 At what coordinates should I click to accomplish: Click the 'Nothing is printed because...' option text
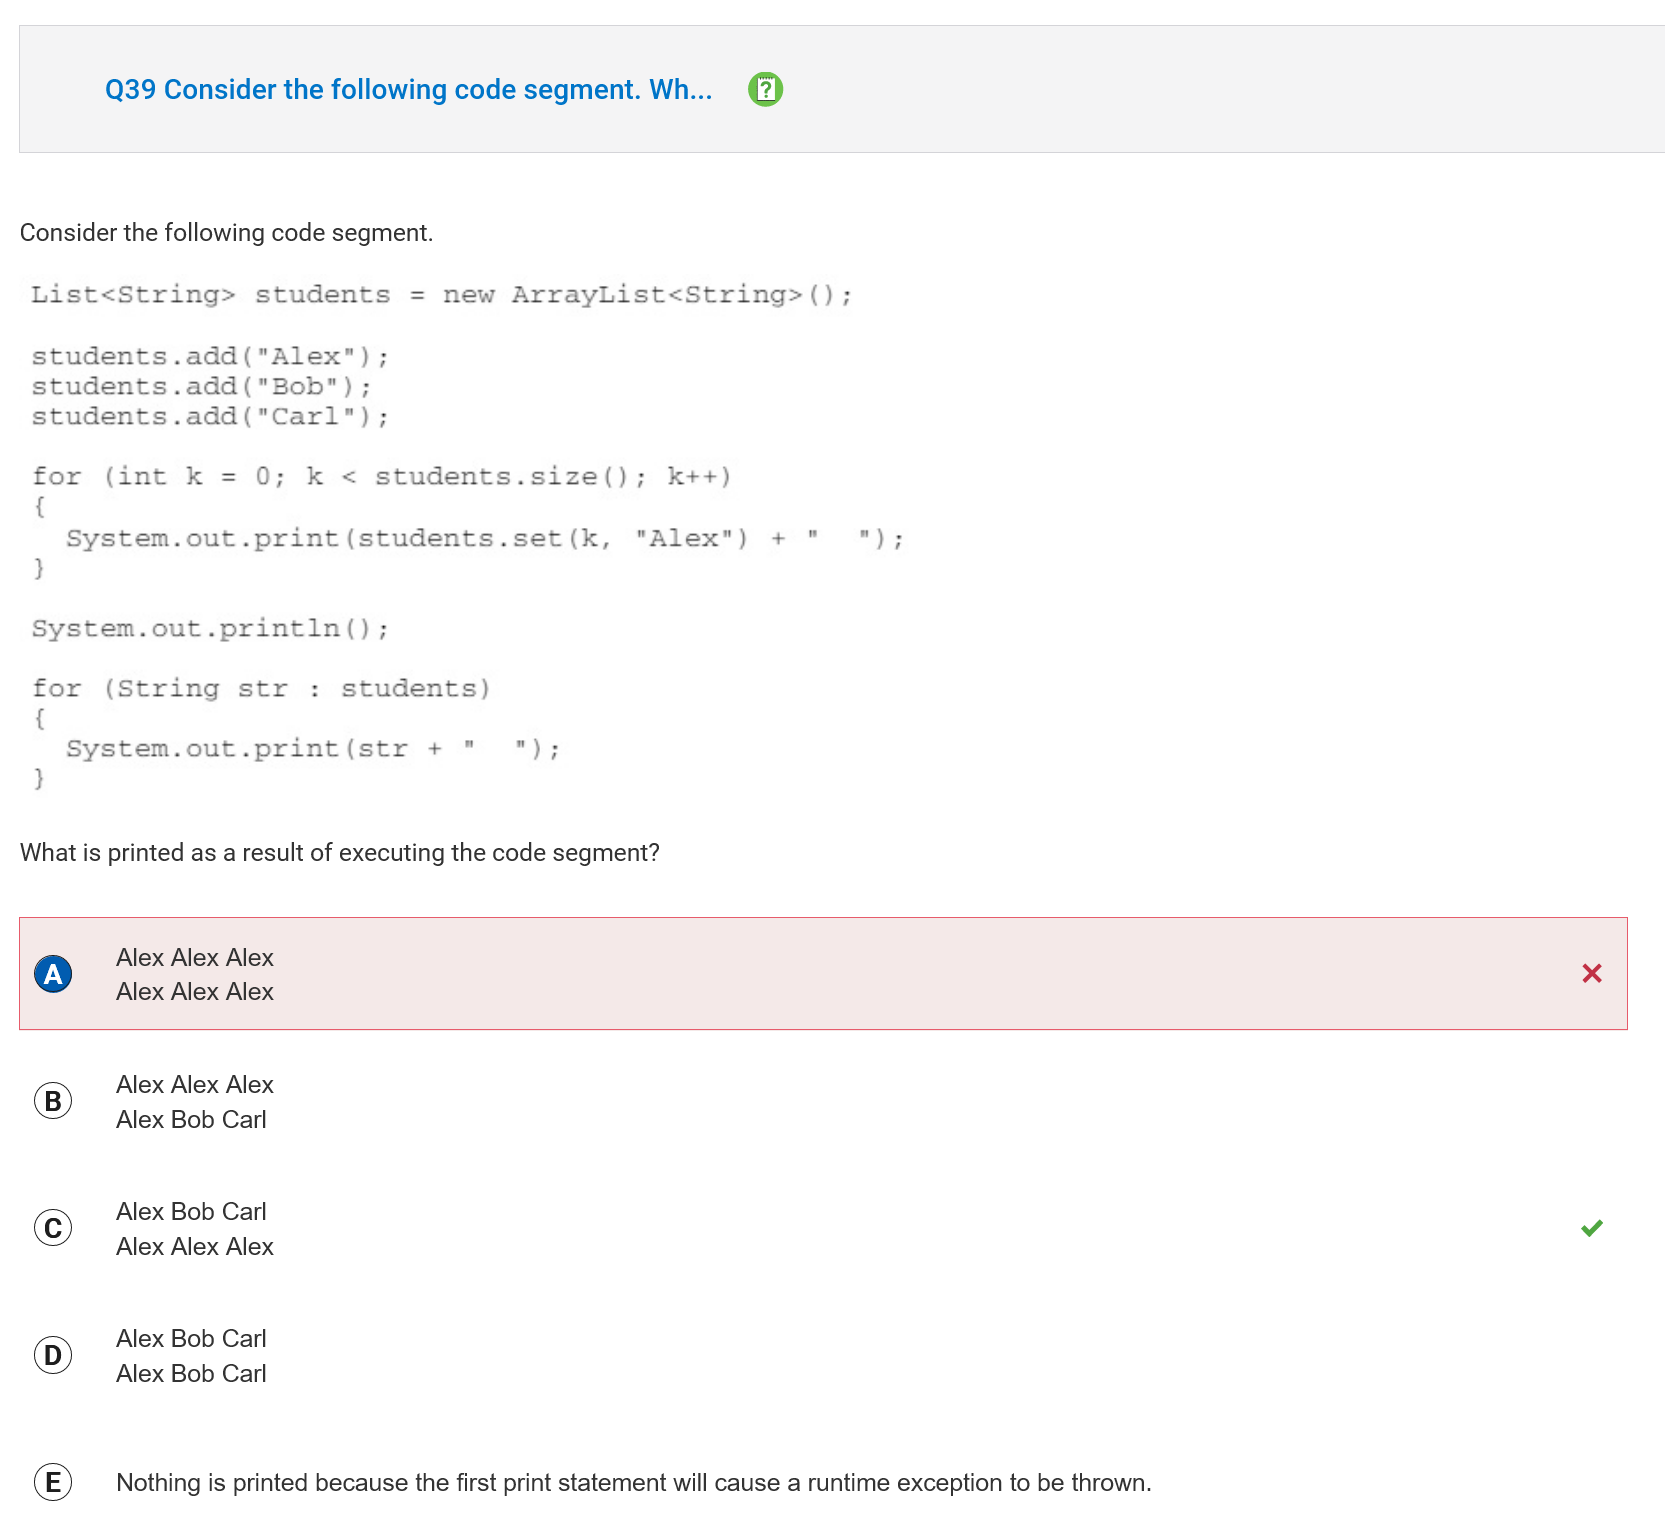click(x=634, y=1483)
